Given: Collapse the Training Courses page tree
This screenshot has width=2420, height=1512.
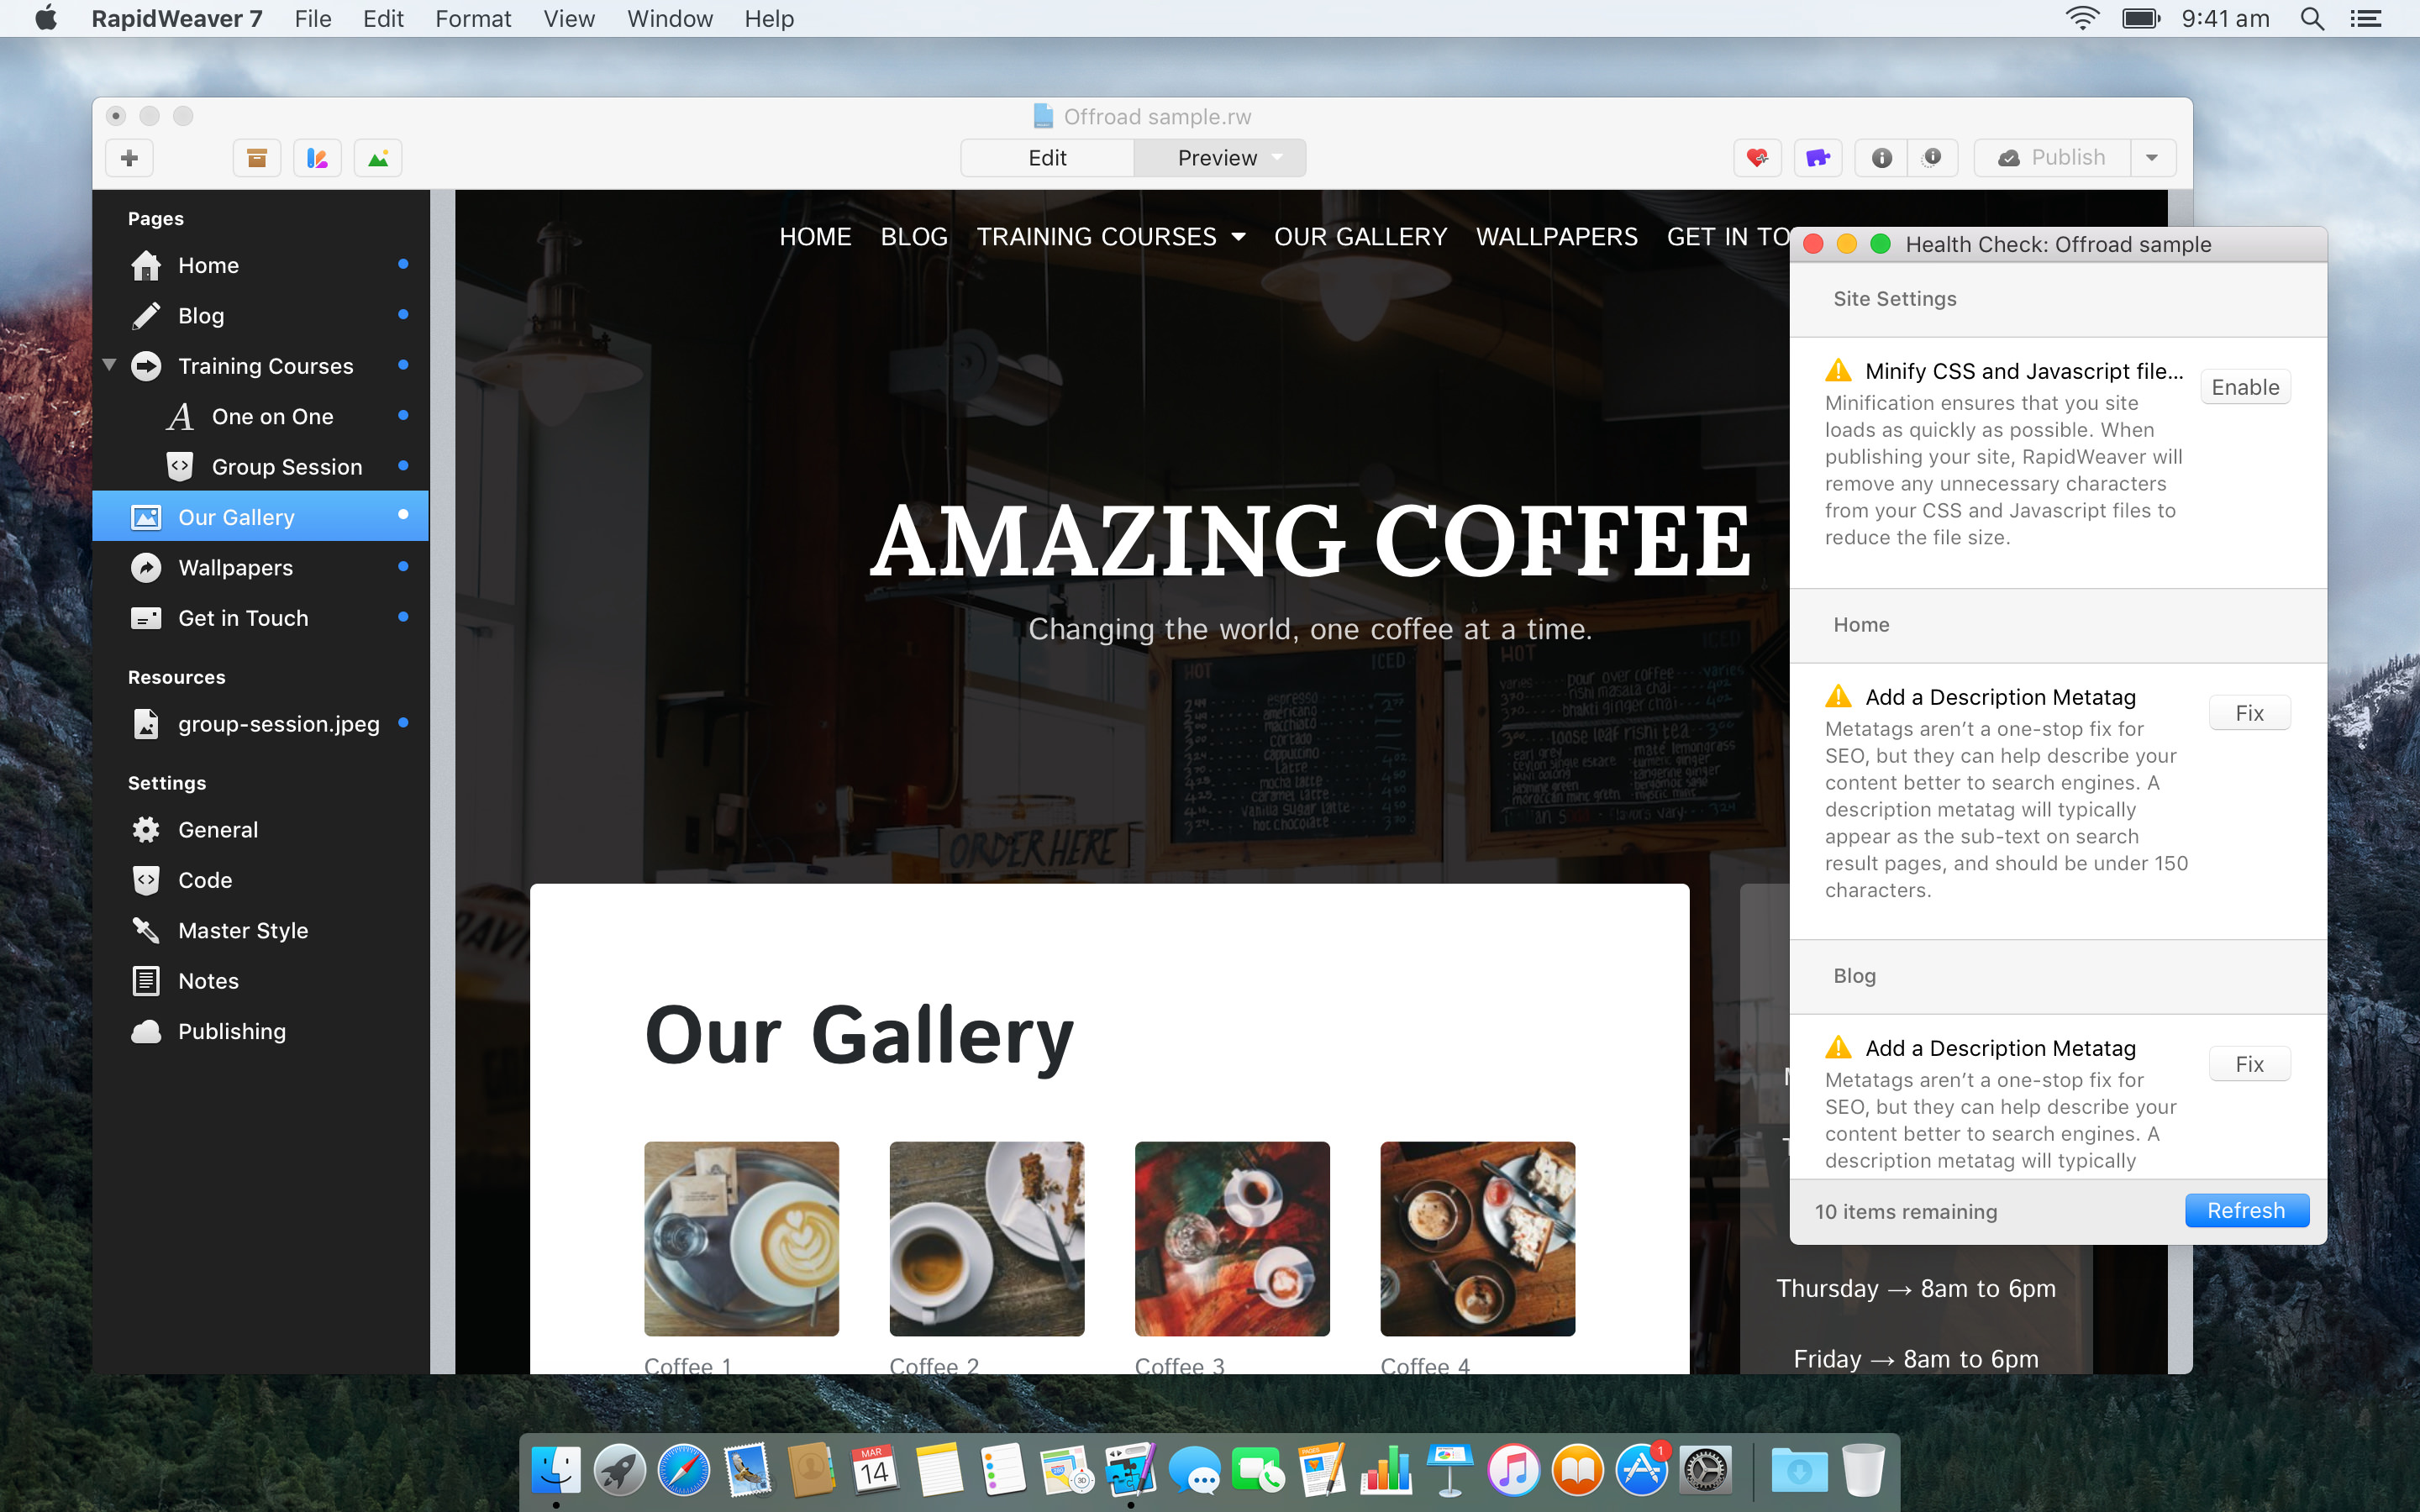Looking at the screenshot, I should [110, 365].
